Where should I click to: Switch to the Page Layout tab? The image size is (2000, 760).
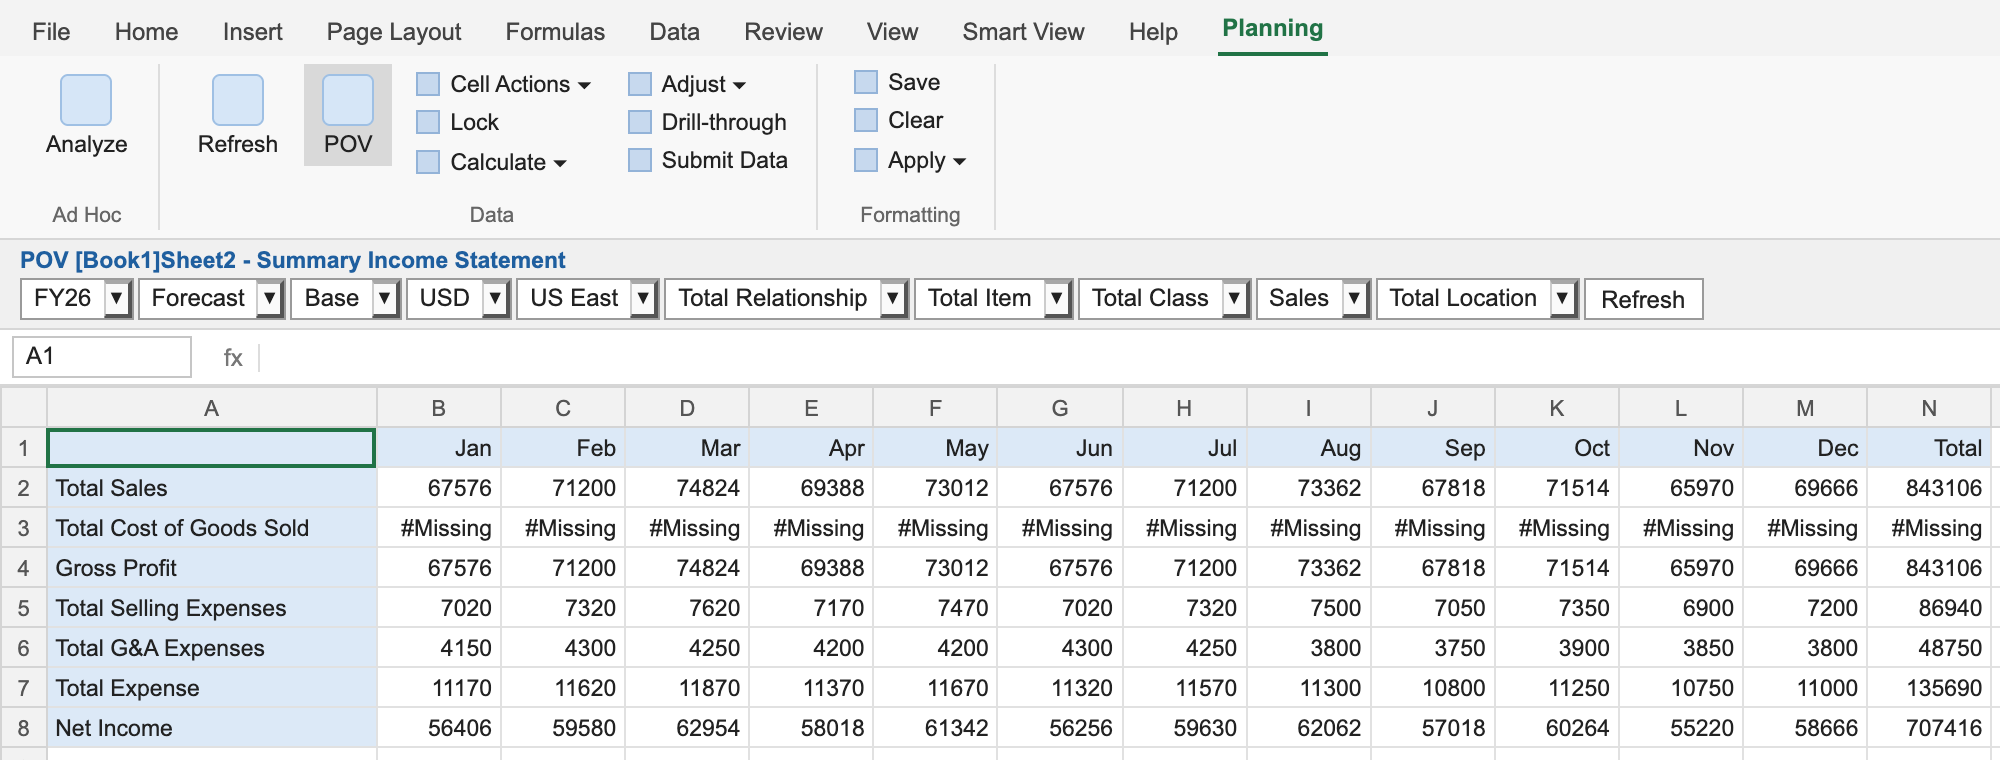(x=394, y=32)
